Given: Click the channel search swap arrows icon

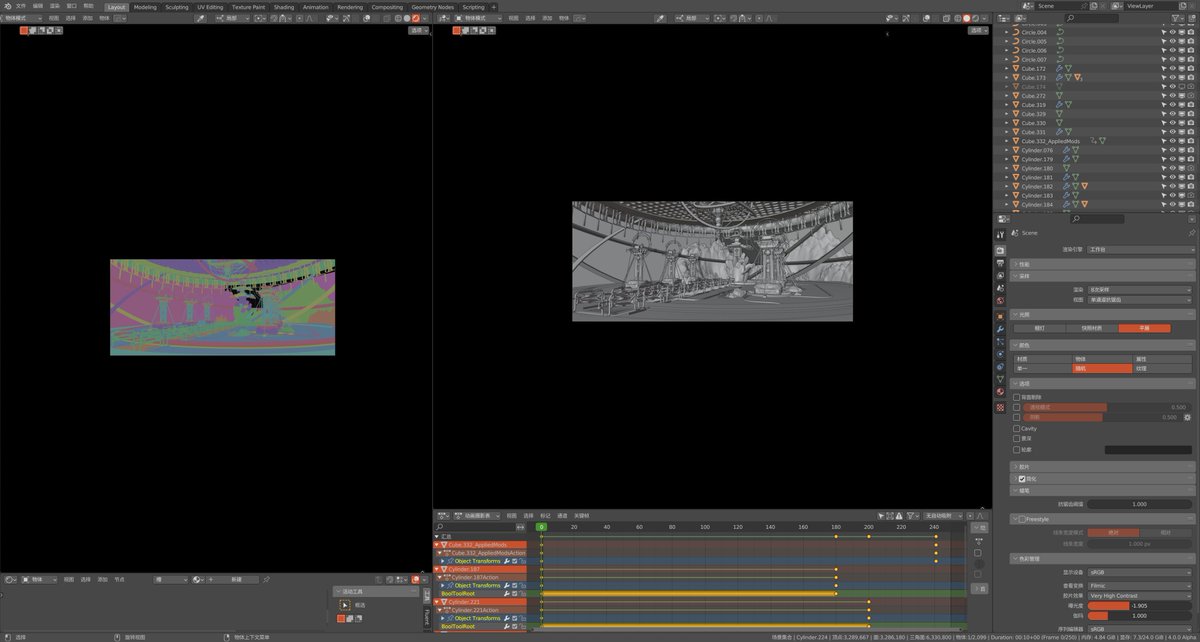Looking at the screenshot, I should click(520, 527).
